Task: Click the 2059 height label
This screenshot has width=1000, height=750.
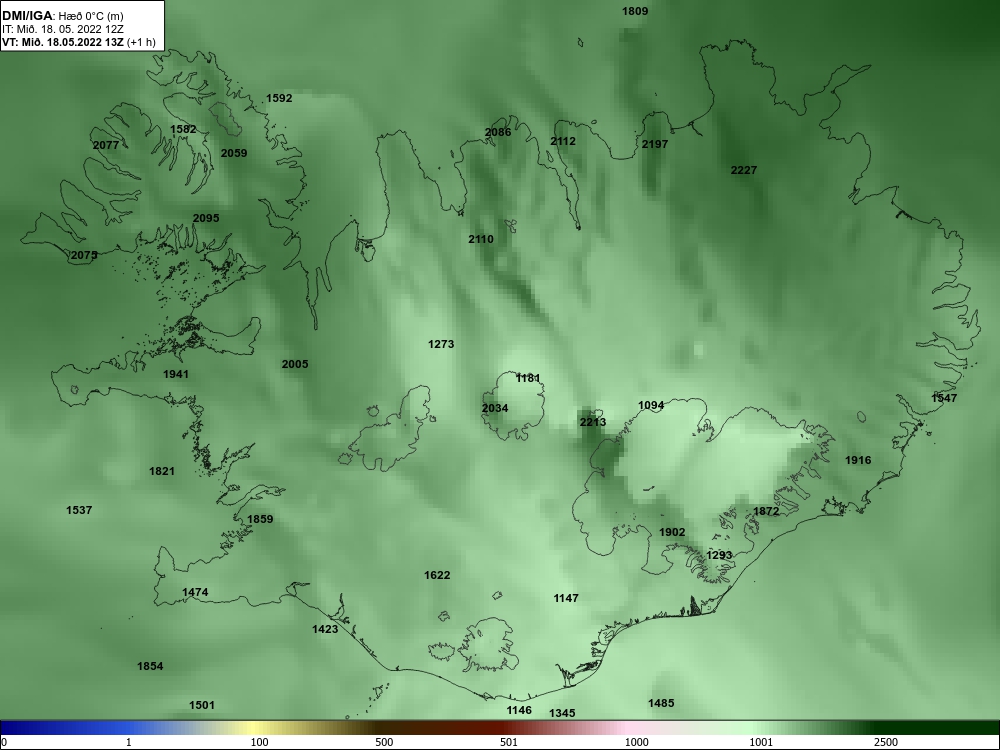Action: pos(233,153)
